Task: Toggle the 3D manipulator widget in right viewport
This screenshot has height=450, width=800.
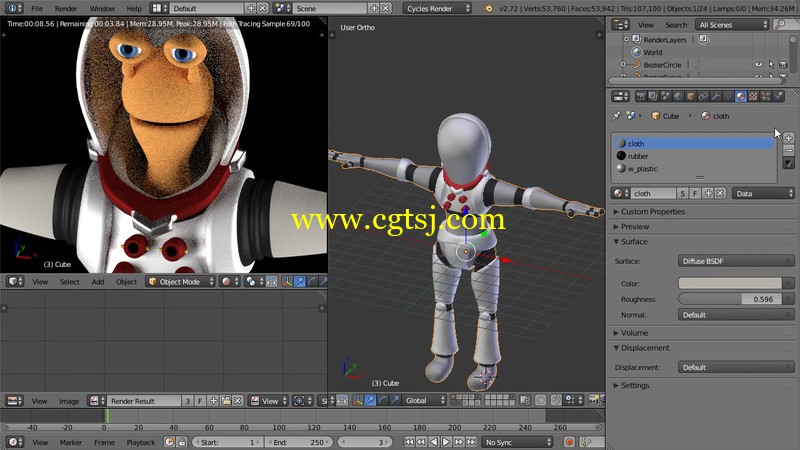Action: [358, 401]
